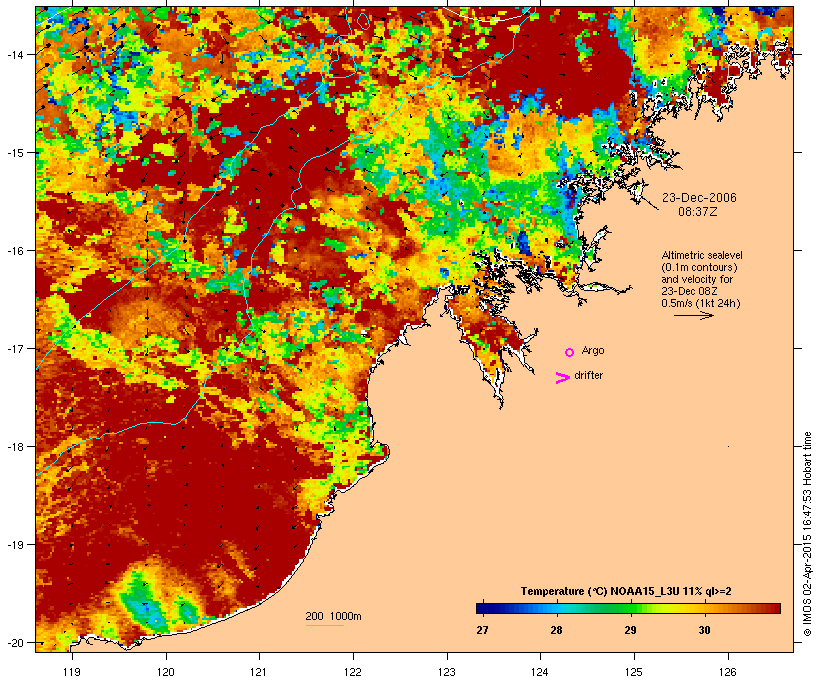This screenshot has height=680, width=820.
Task: Click longitude axis label 125
Action: tap(634, 672)
